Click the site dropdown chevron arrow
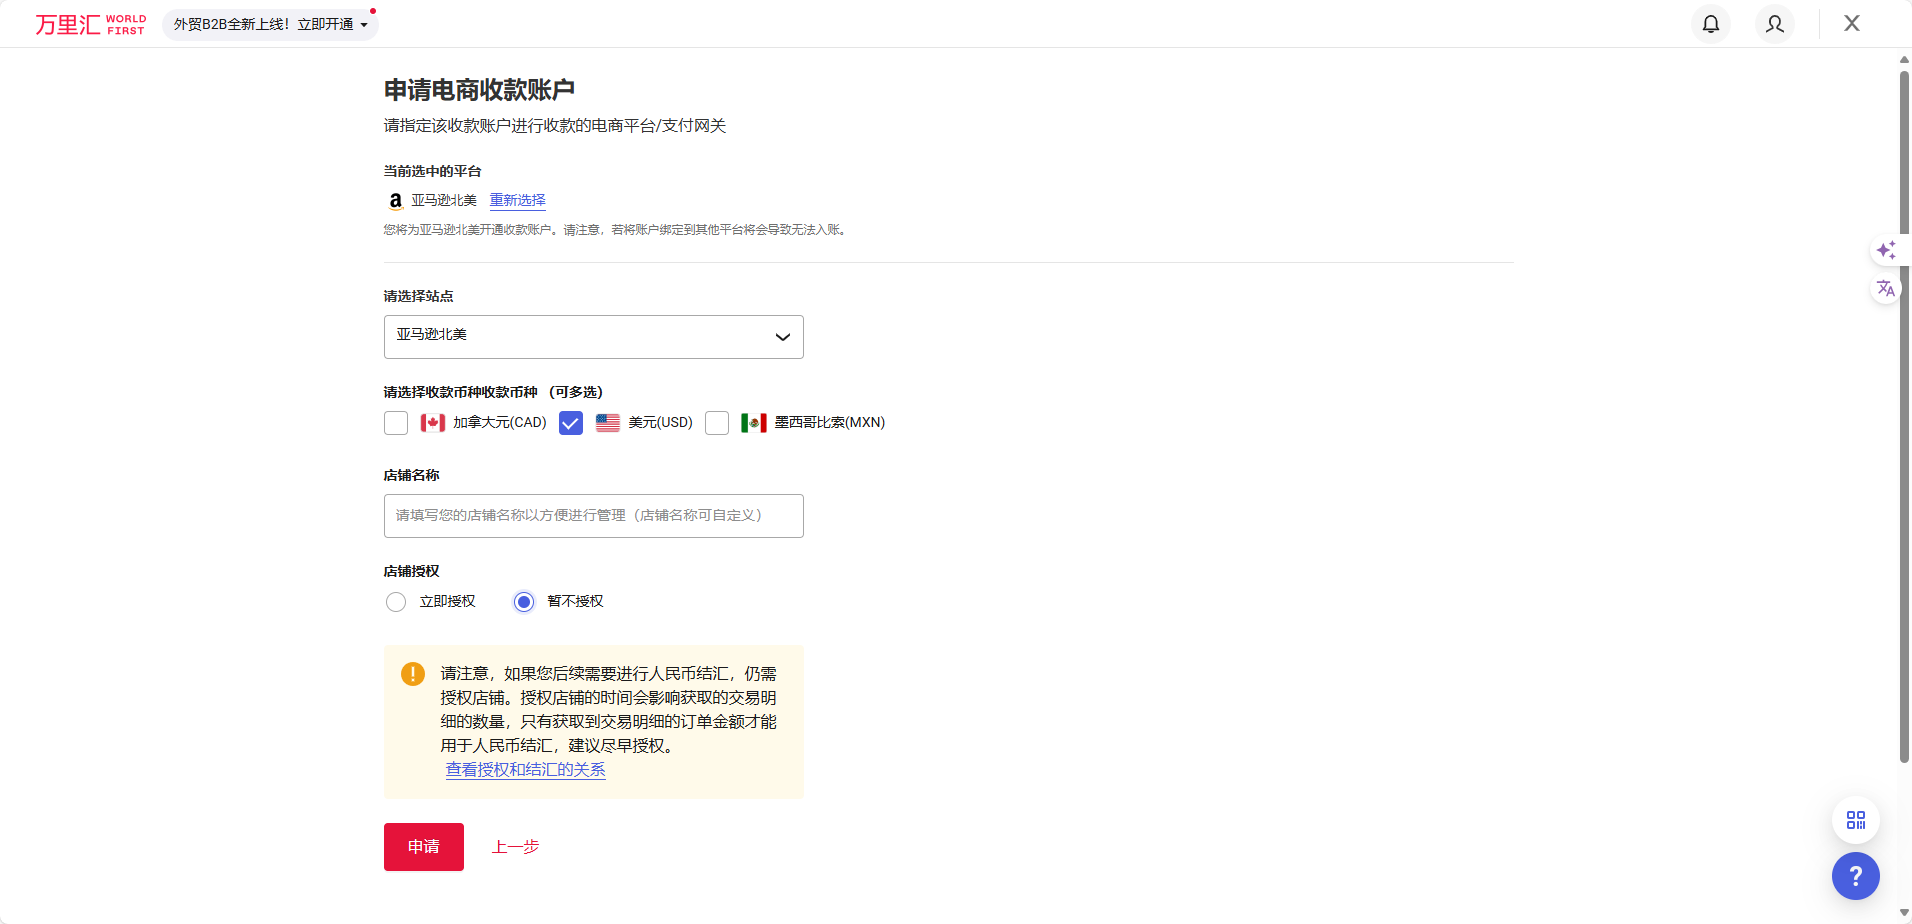Screen dimensions: 1912x924 point(783,337)
